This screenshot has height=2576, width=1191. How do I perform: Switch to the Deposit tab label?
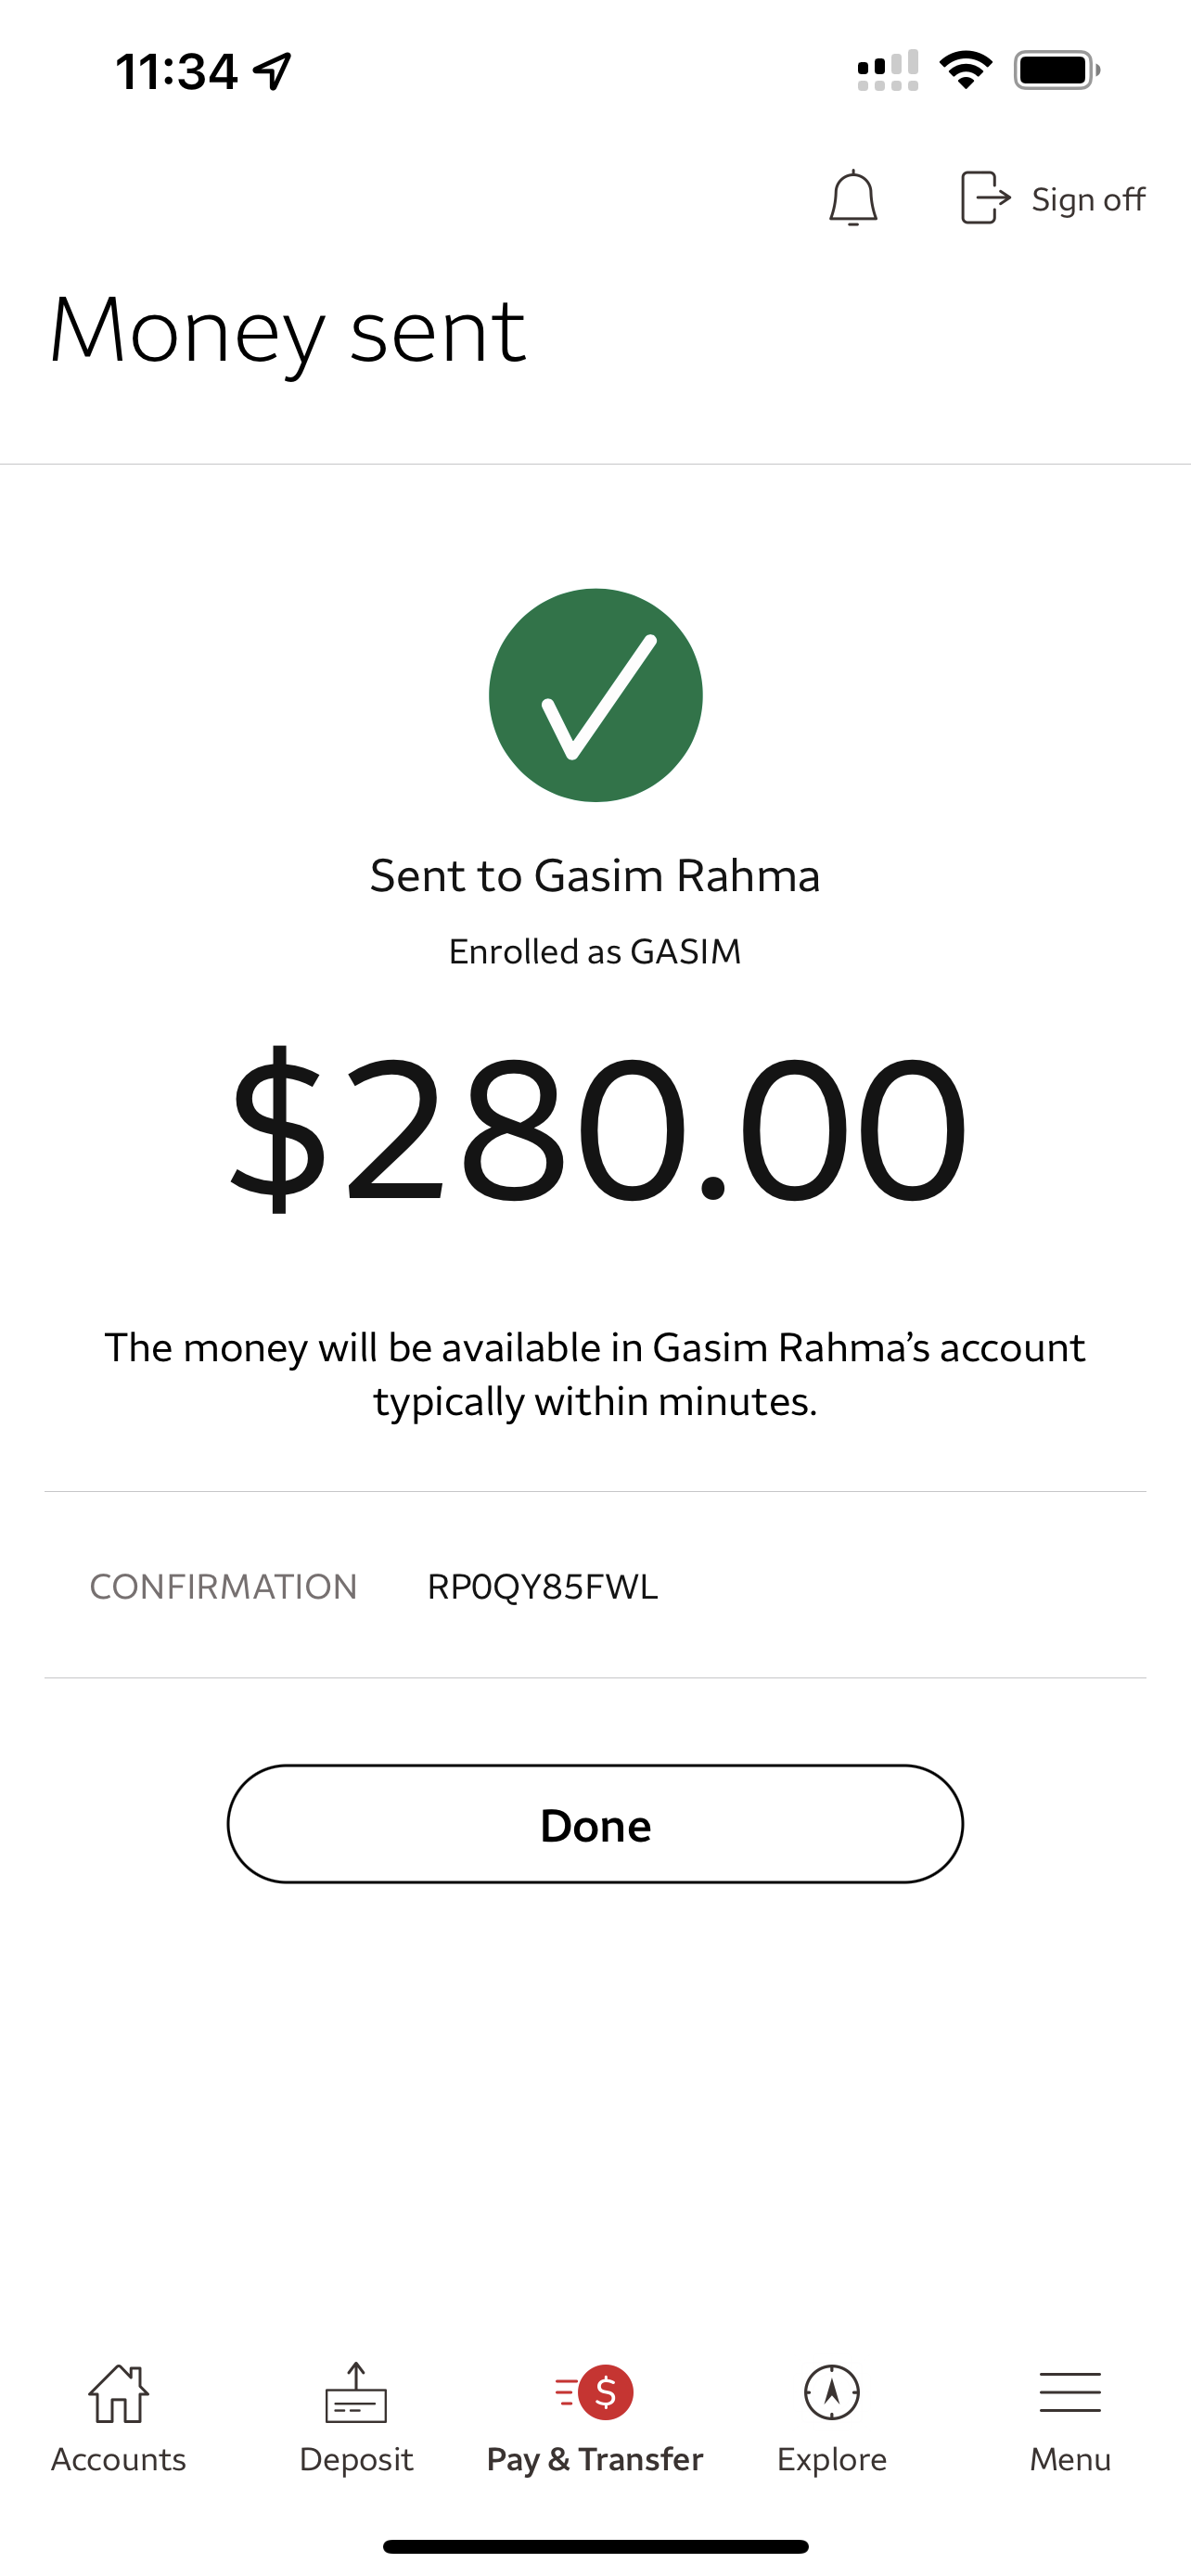356,2459
